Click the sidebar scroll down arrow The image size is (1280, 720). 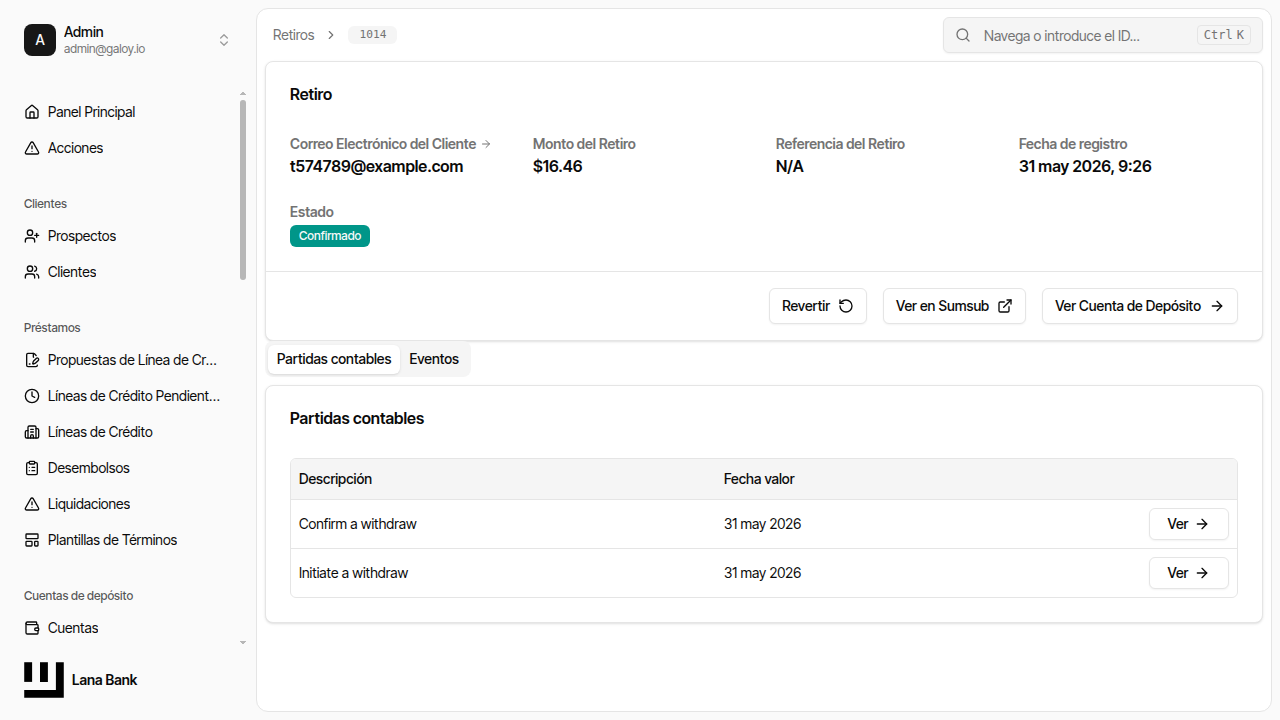pyautogui.click(x=243, y=643)
